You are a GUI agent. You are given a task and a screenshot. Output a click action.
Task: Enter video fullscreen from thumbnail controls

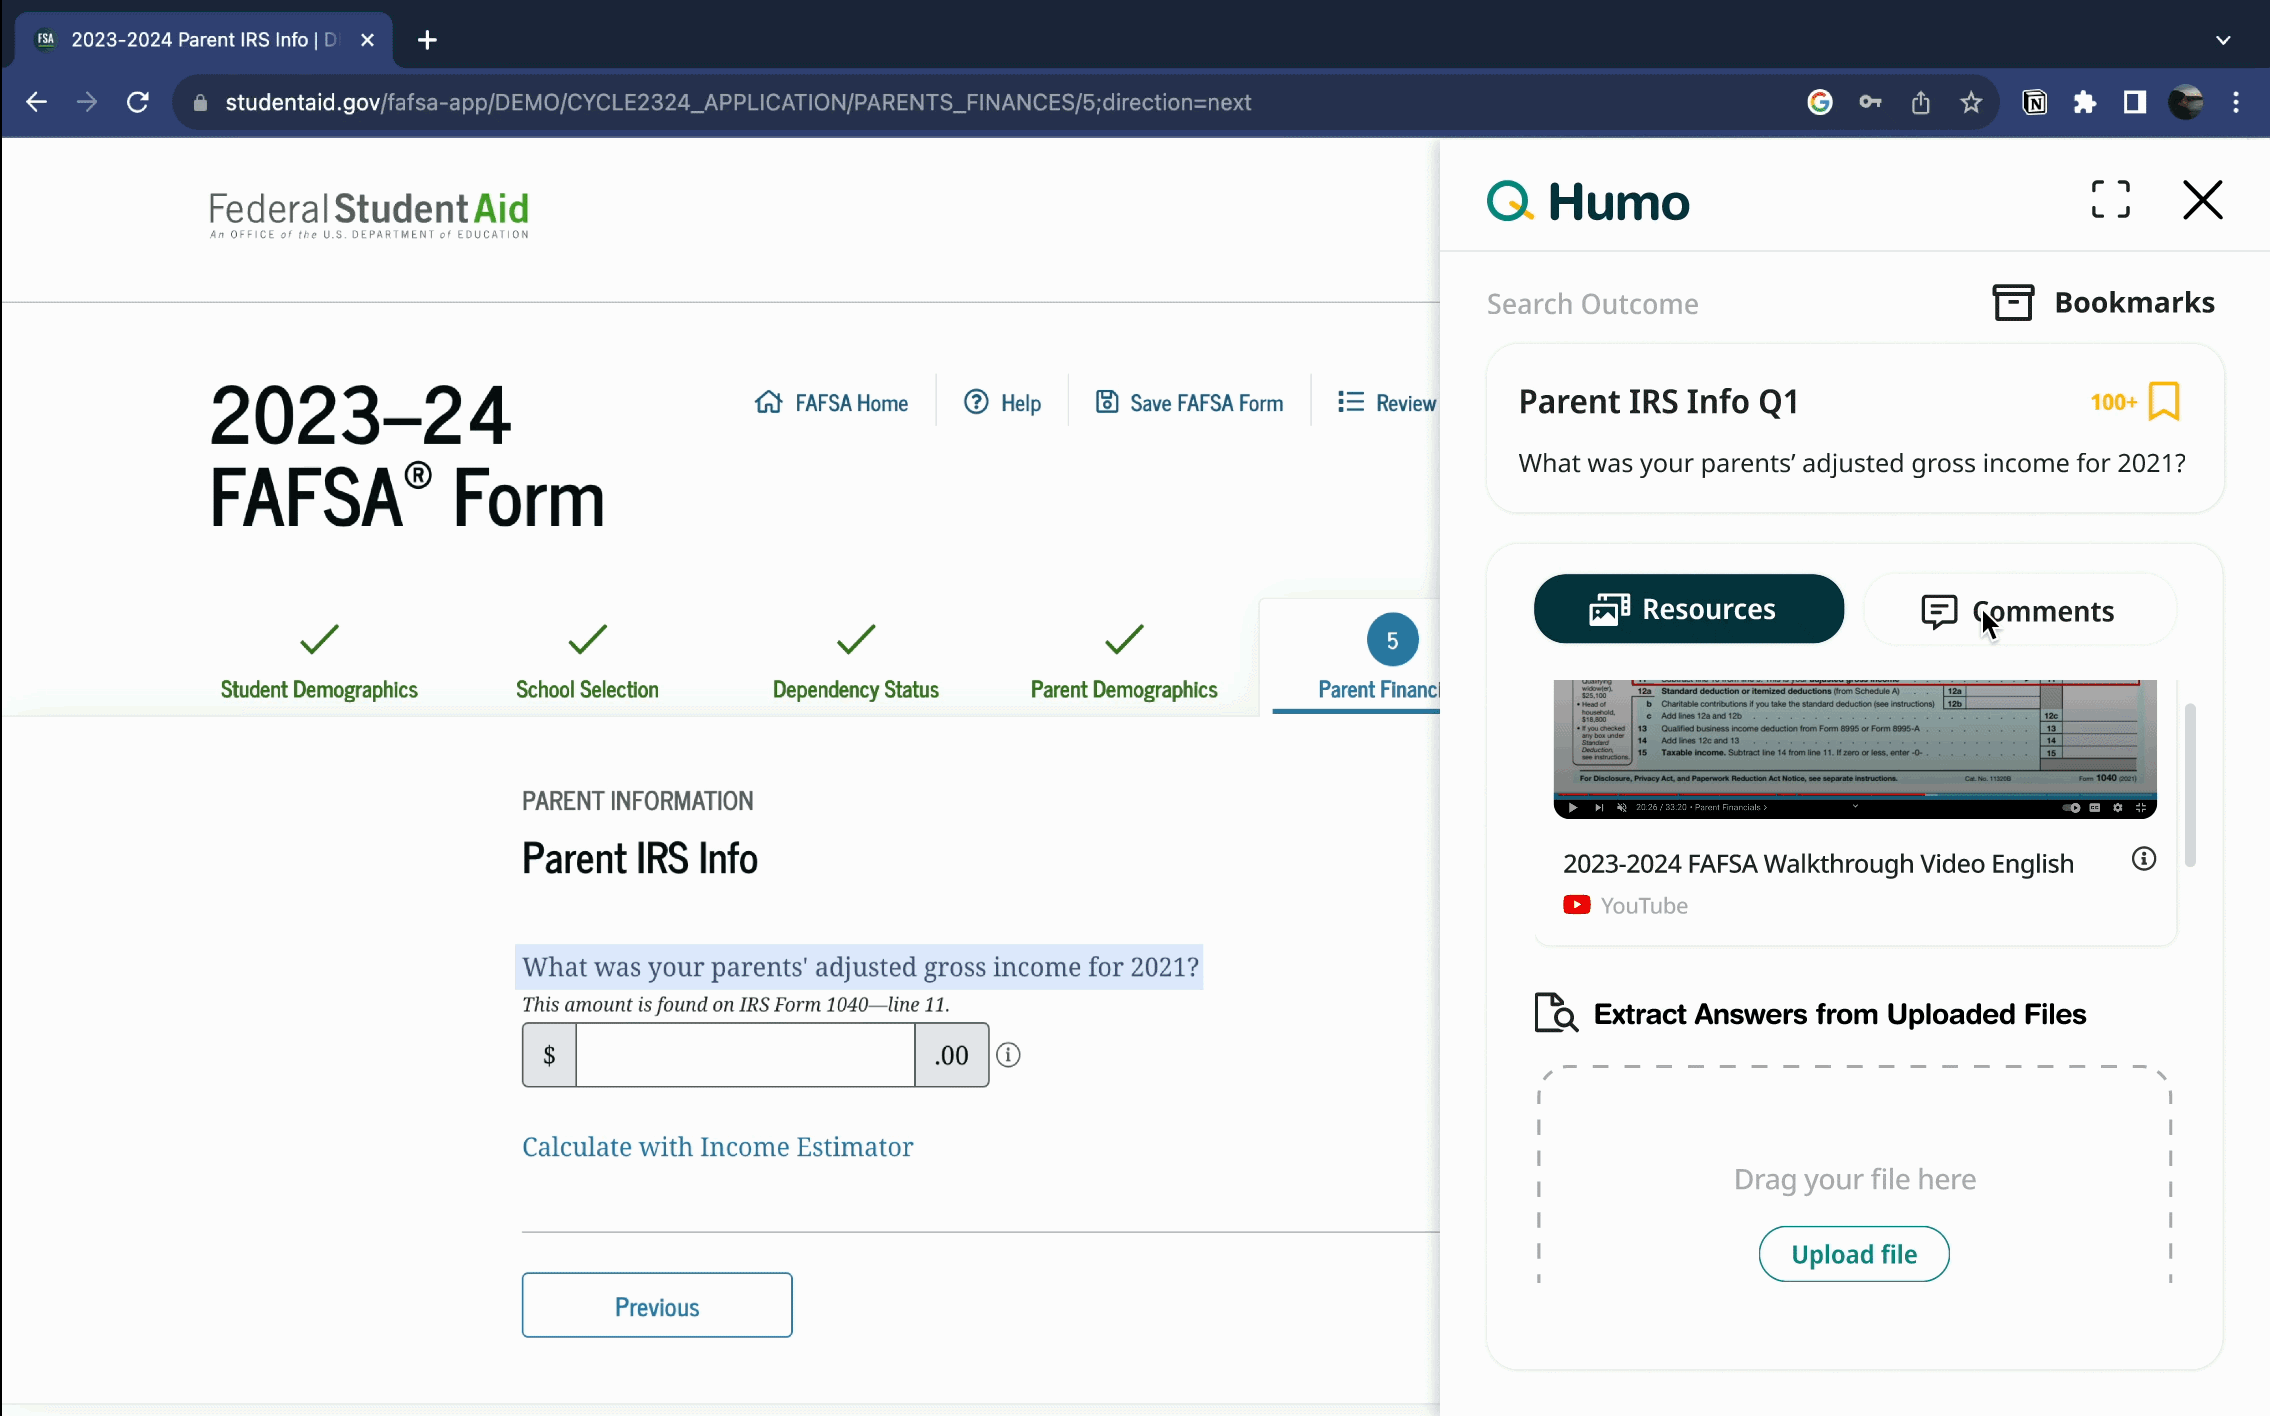coord(2141,807)
